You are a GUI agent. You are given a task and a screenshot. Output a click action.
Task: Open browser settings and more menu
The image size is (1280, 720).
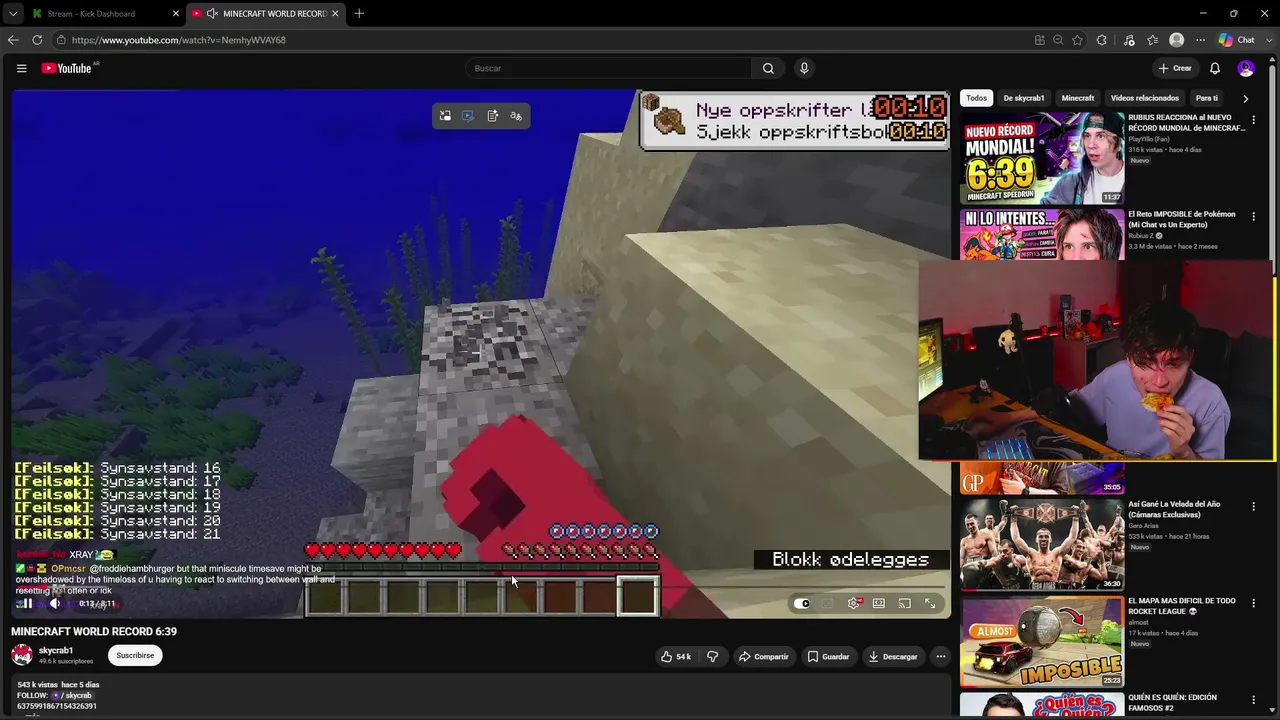pos(1200,40)
